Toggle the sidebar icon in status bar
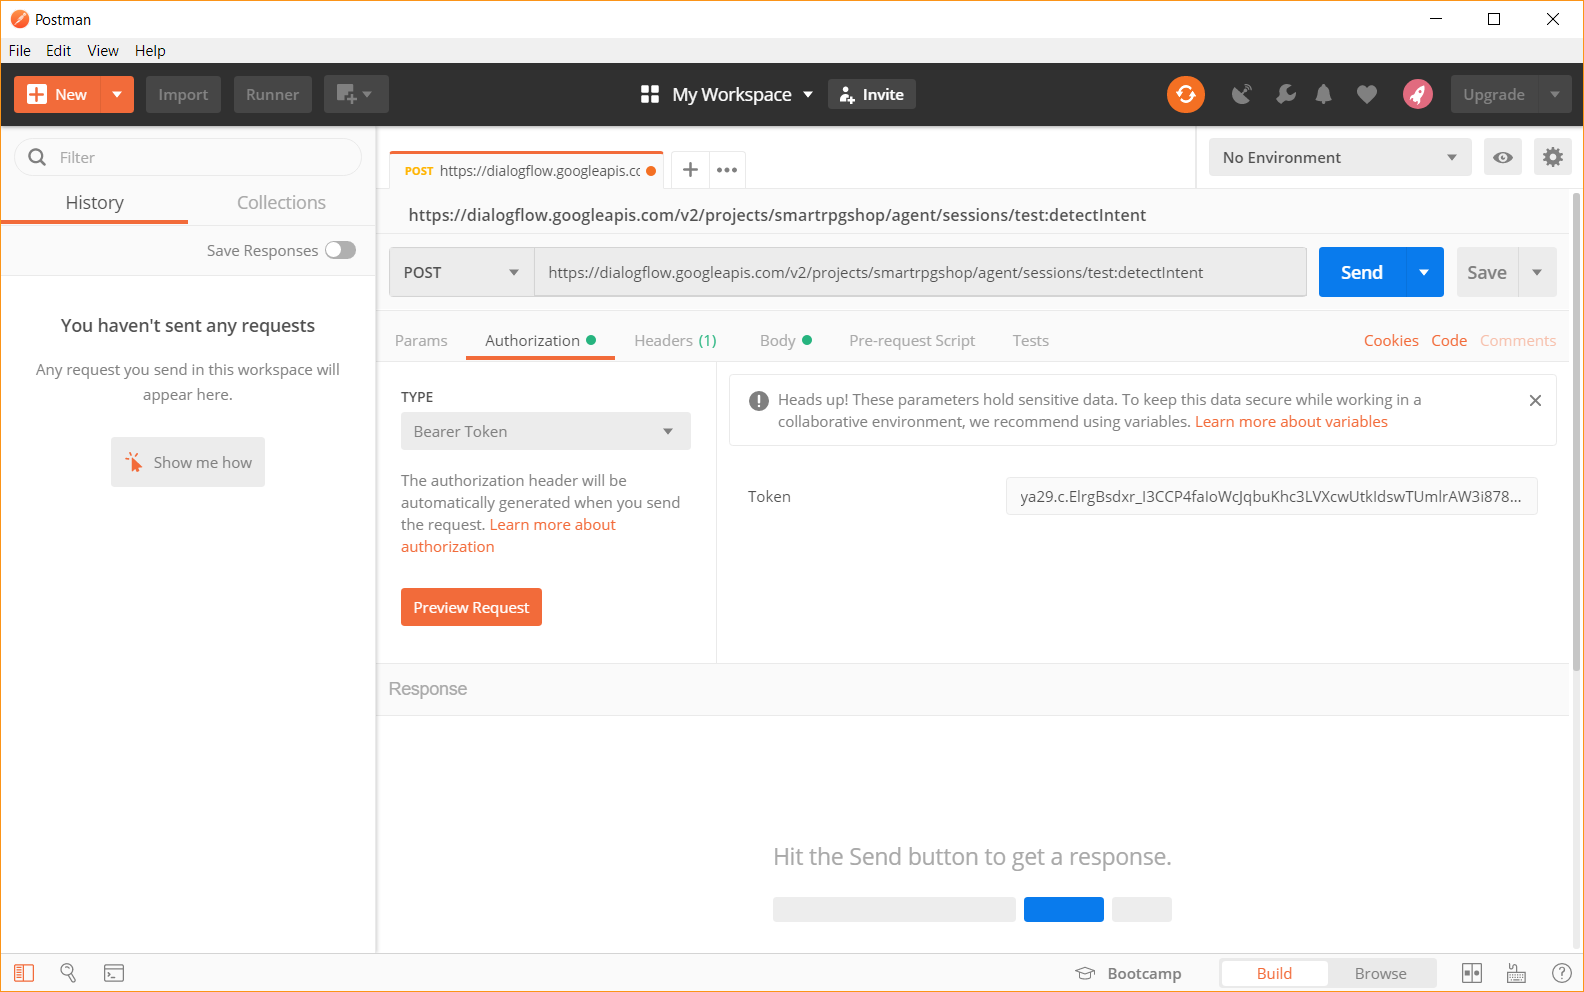The width and height of the screenshot is (1584, 992). [x=24, y=973]
